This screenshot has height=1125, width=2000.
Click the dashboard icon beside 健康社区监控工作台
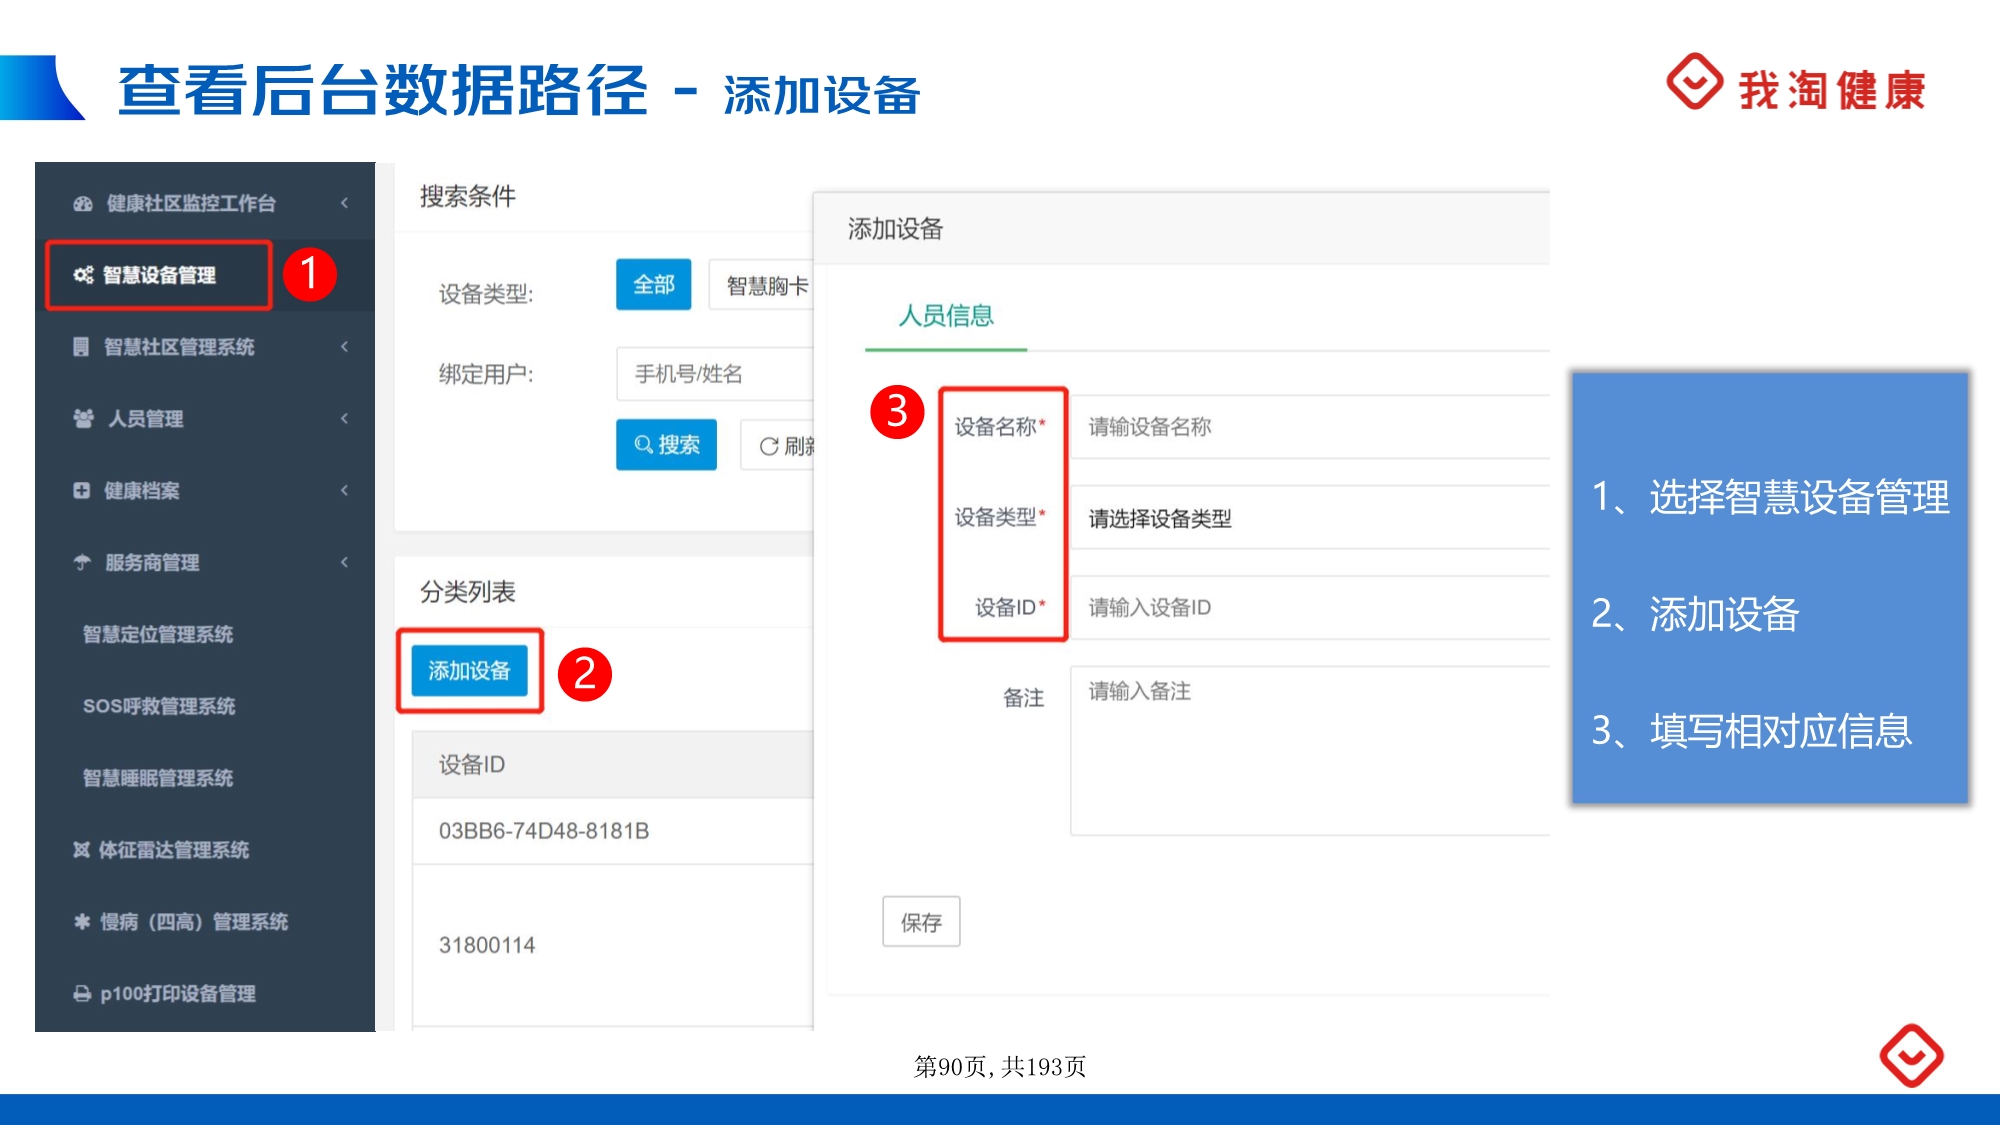[x=83, y=204]
